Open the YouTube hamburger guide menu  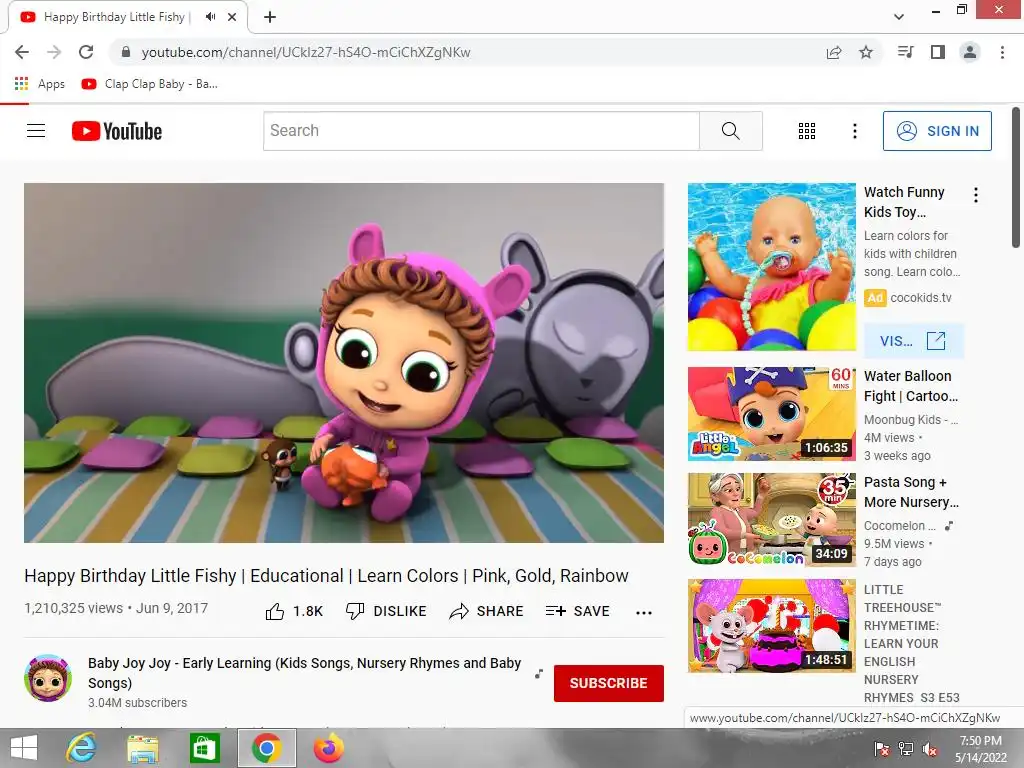pos(36,131)
